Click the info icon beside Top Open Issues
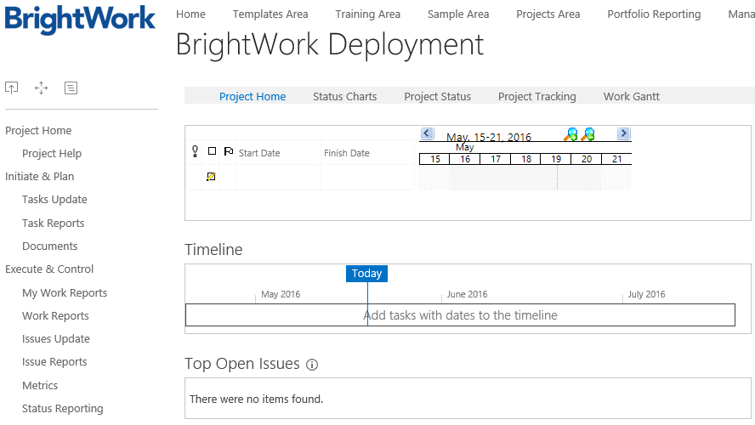Viewport: 755px width, 425px height. (312, 365)
